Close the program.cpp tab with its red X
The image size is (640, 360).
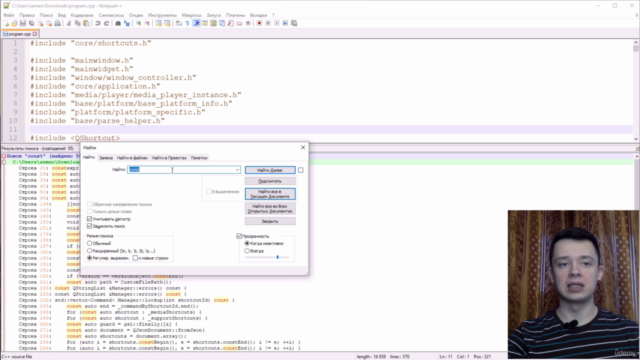point(35,34)
